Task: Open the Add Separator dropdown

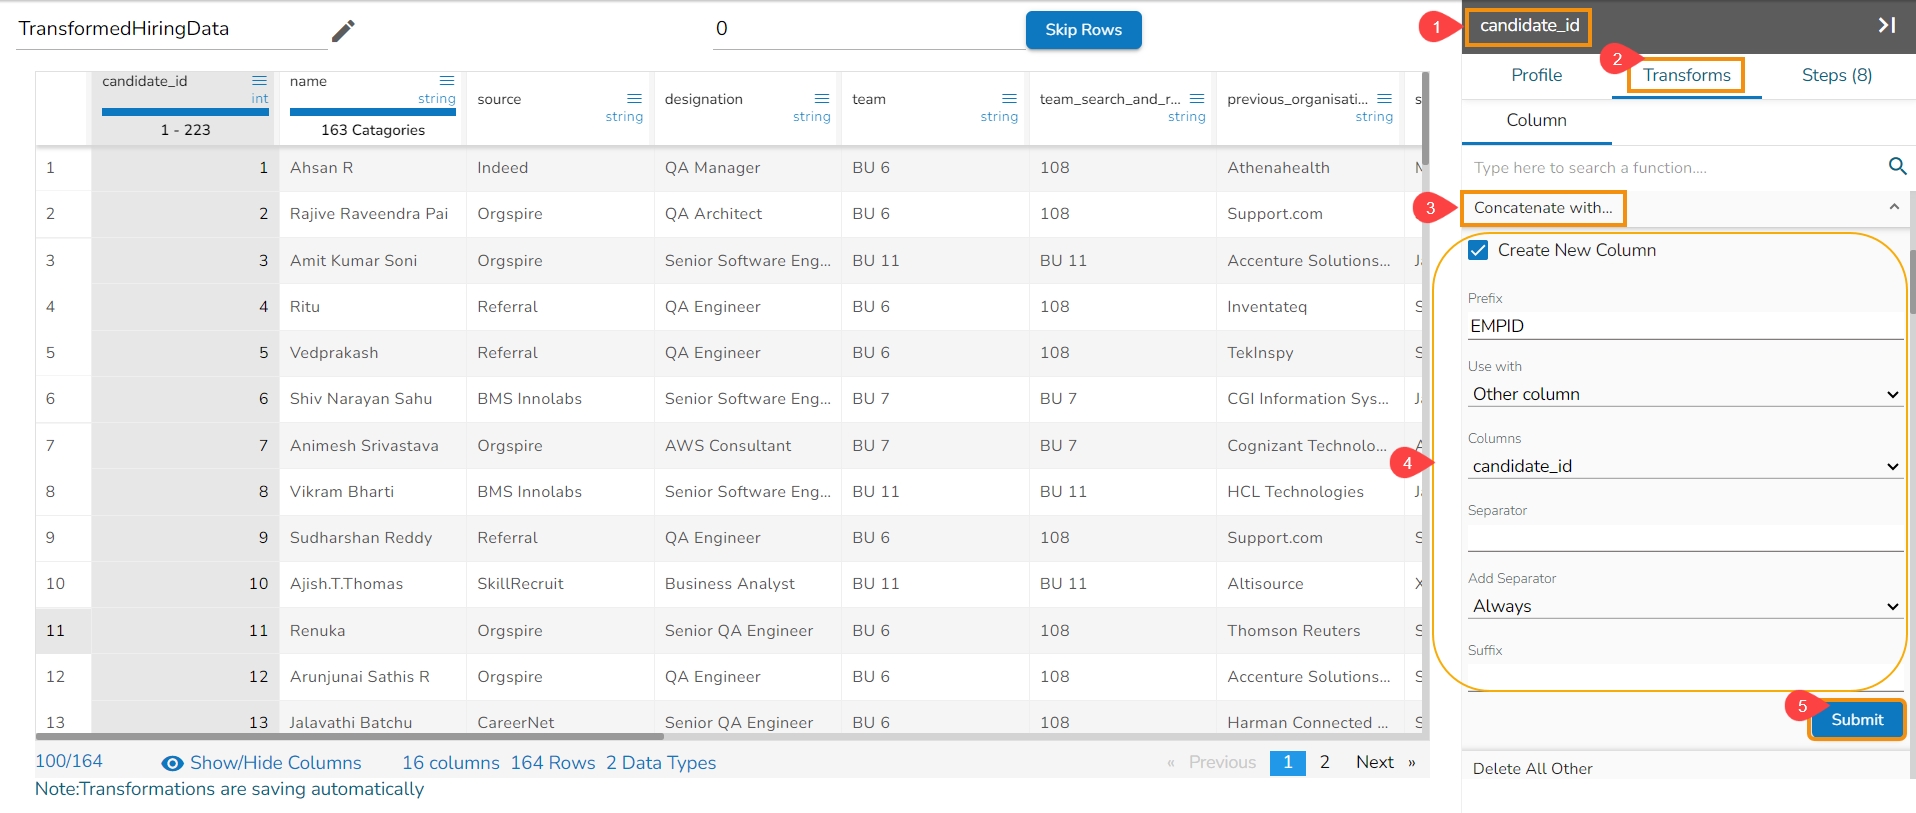Action: click(1684, 606)
